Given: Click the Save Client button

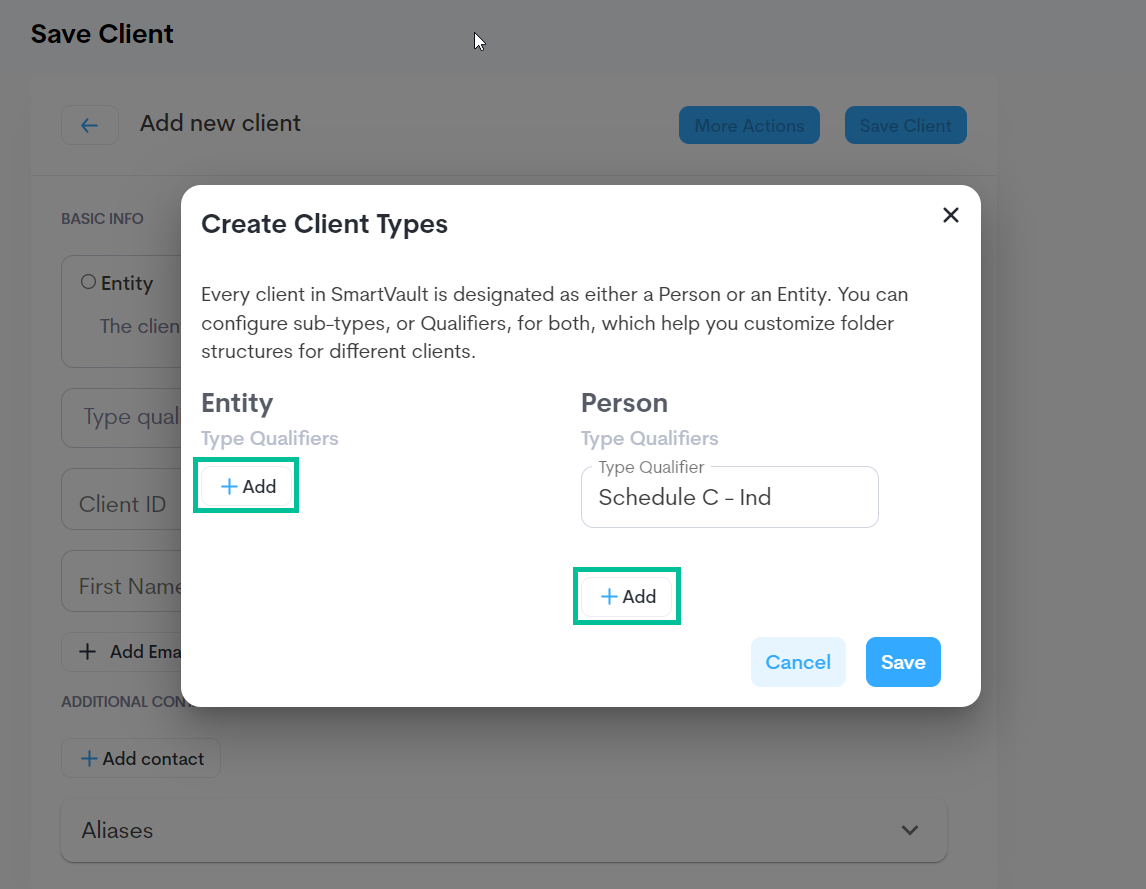Looking at the screenshot, I should (906, 125).
